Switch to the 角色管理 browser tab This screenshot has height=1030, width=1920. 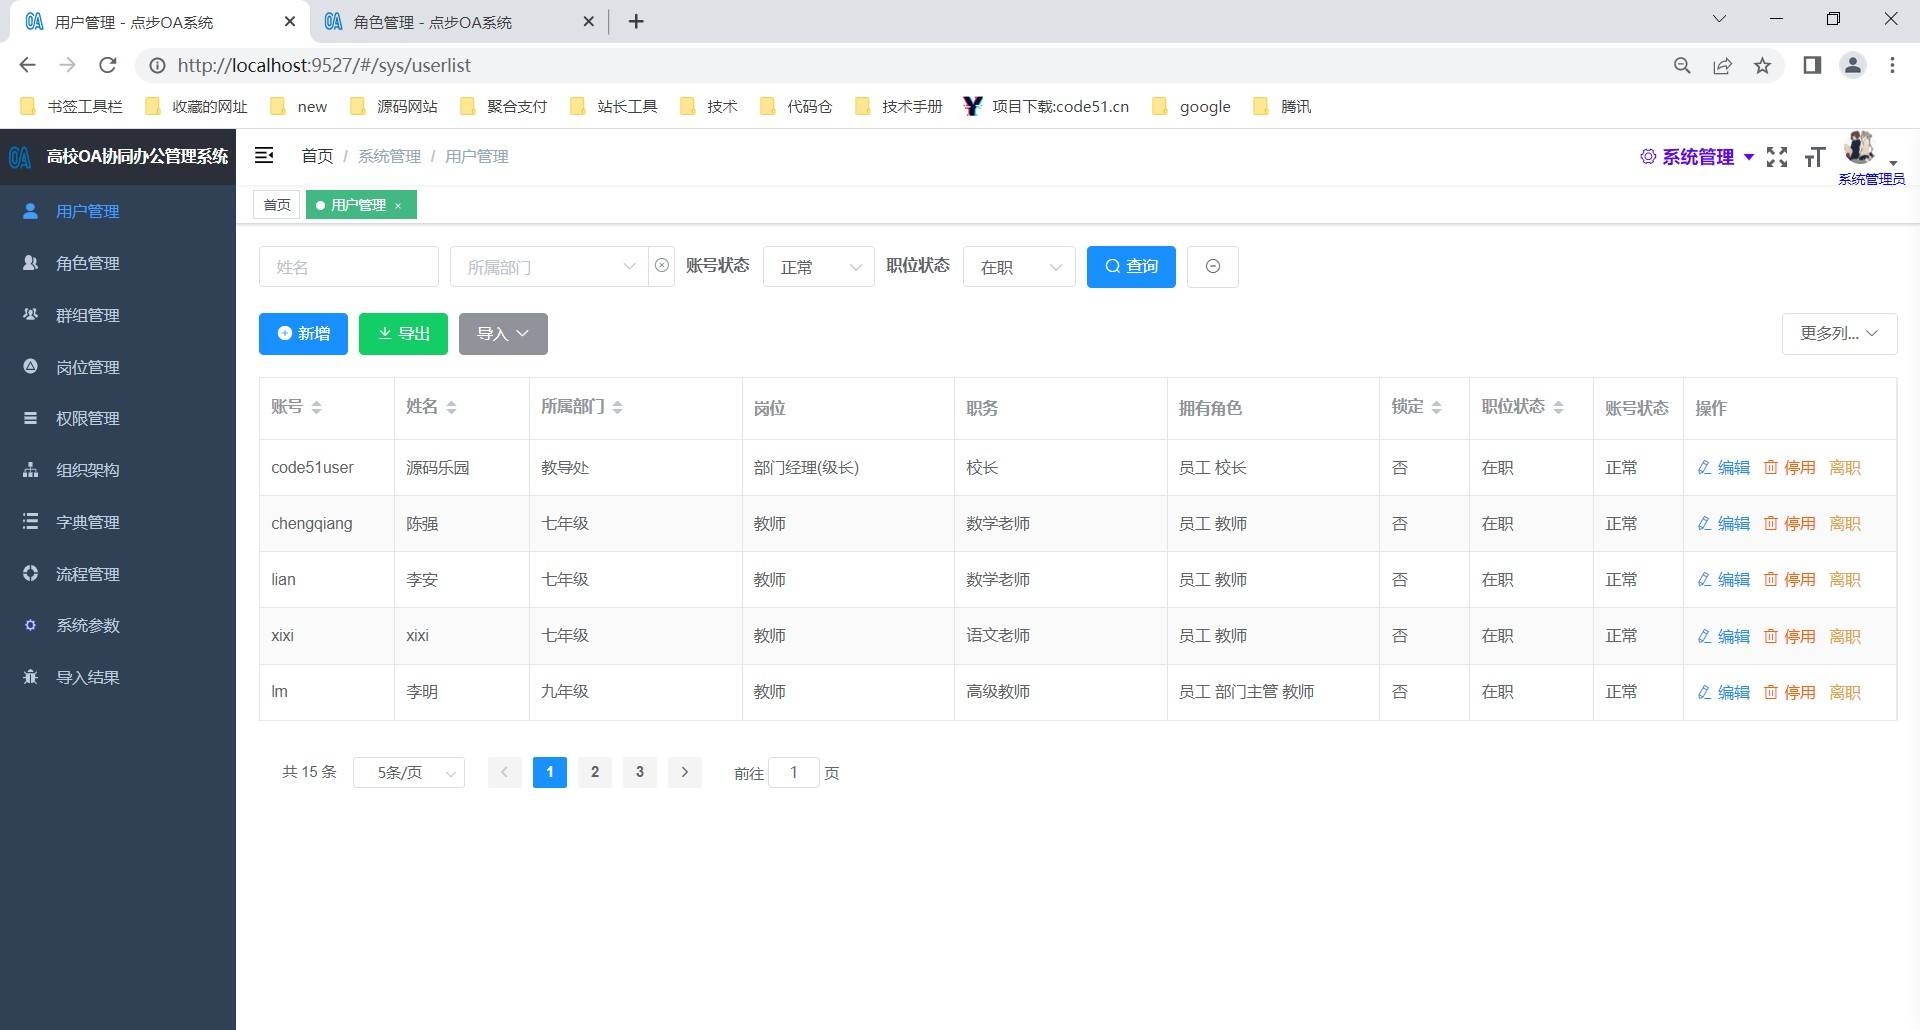click(458, 21)
